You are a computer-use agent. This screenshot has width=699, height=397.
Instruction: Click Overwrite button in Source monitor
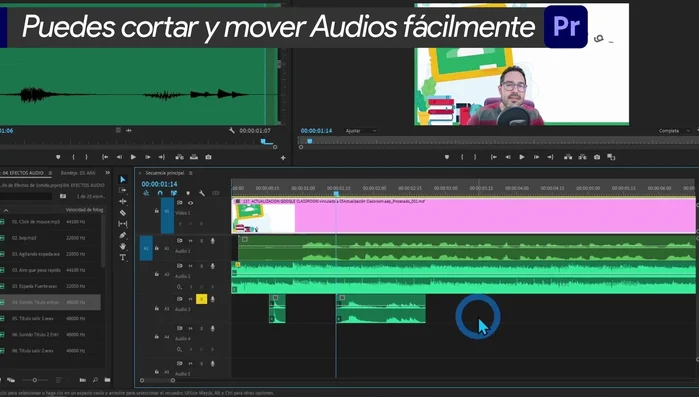[x=194, y=157]
